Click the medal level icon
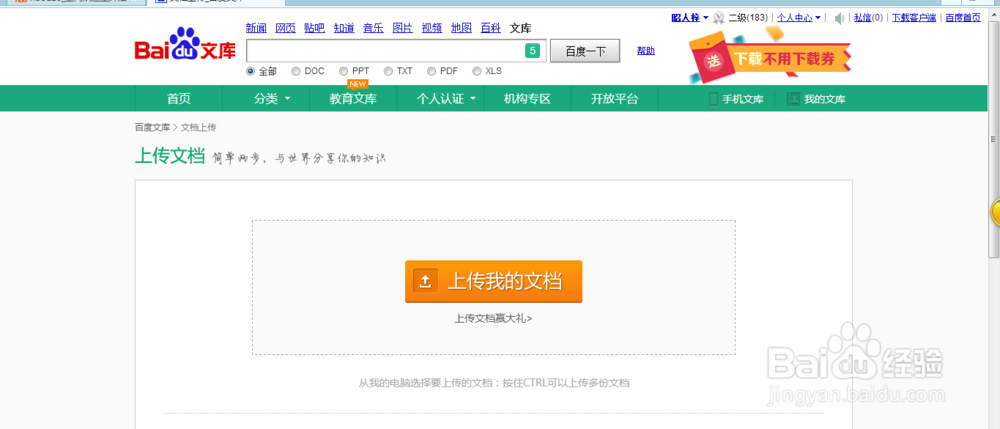 coord(719,18)
